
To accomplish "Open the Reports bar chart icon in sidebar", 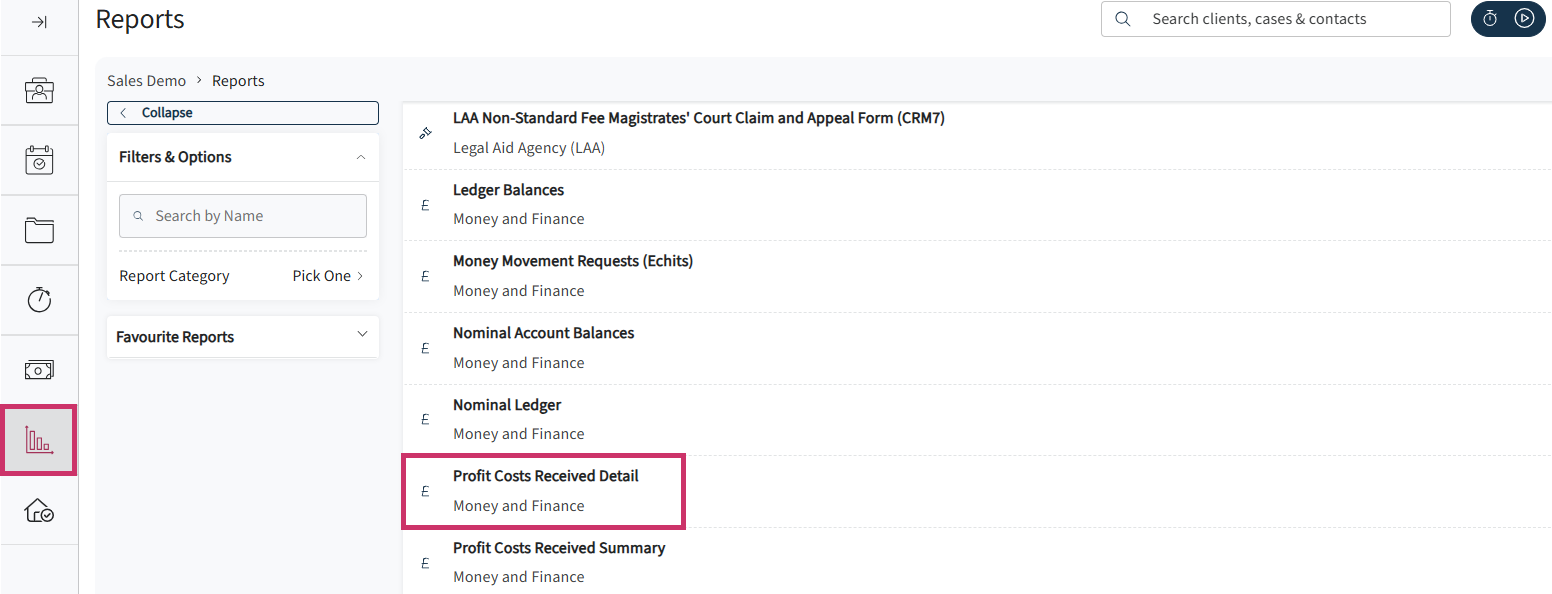I will (39, 440).
